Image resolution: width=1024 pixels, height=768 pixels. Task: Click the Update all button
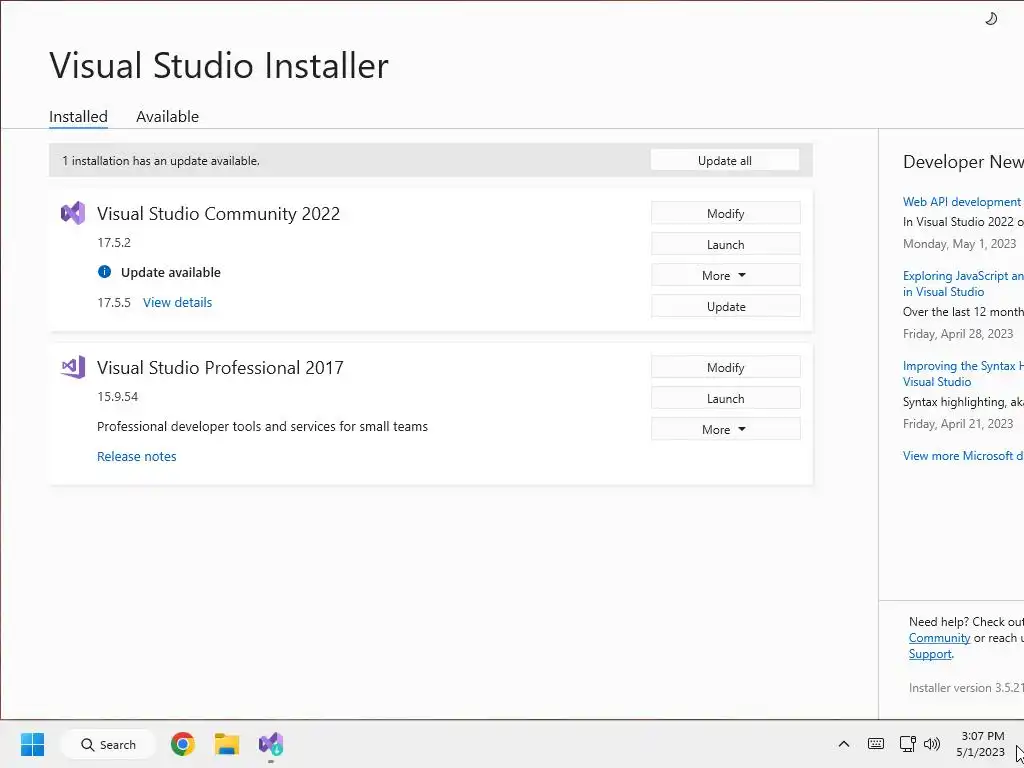pos(725,161)
